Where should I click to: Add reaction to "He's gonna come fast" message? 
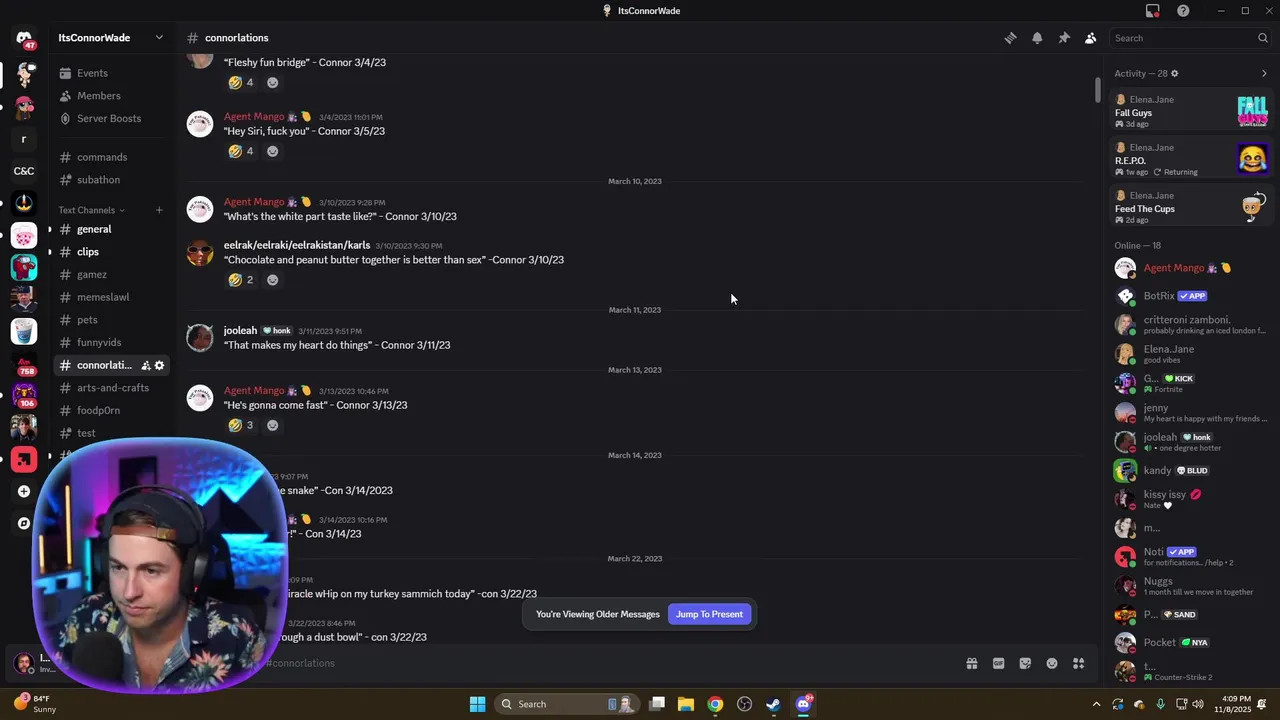click(273, 425)
